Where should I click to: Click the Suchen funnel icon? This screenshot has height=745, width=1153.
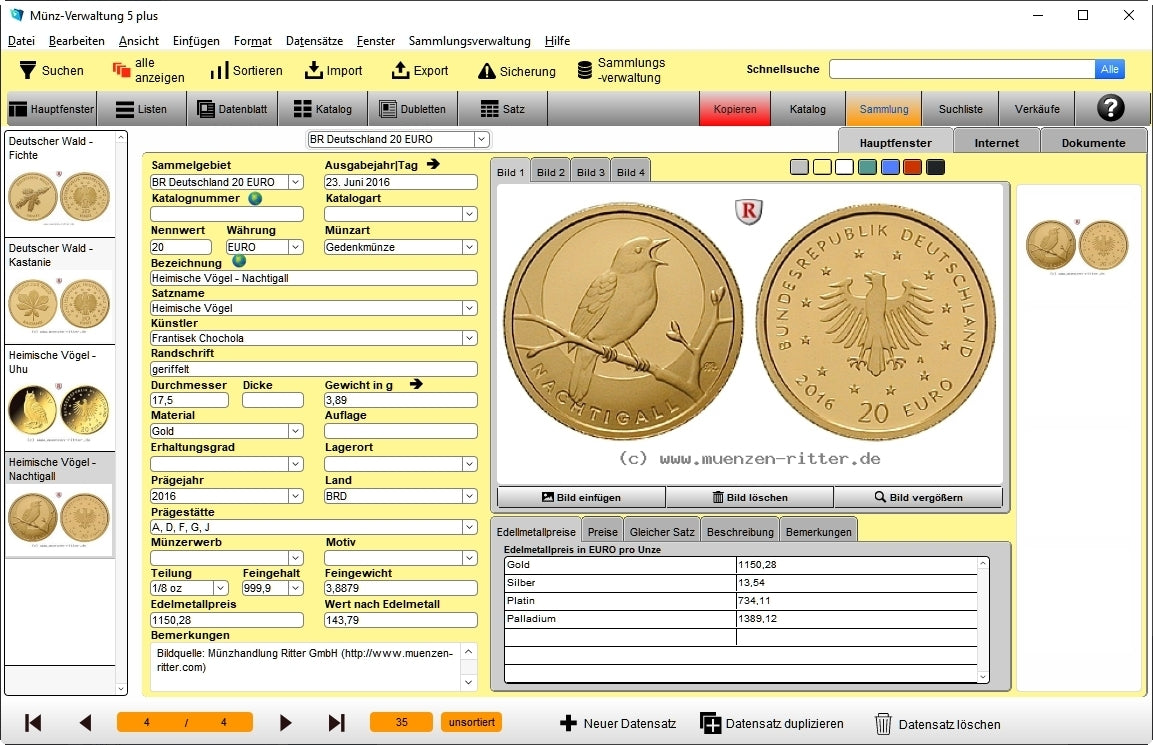[x=28, y=71]
